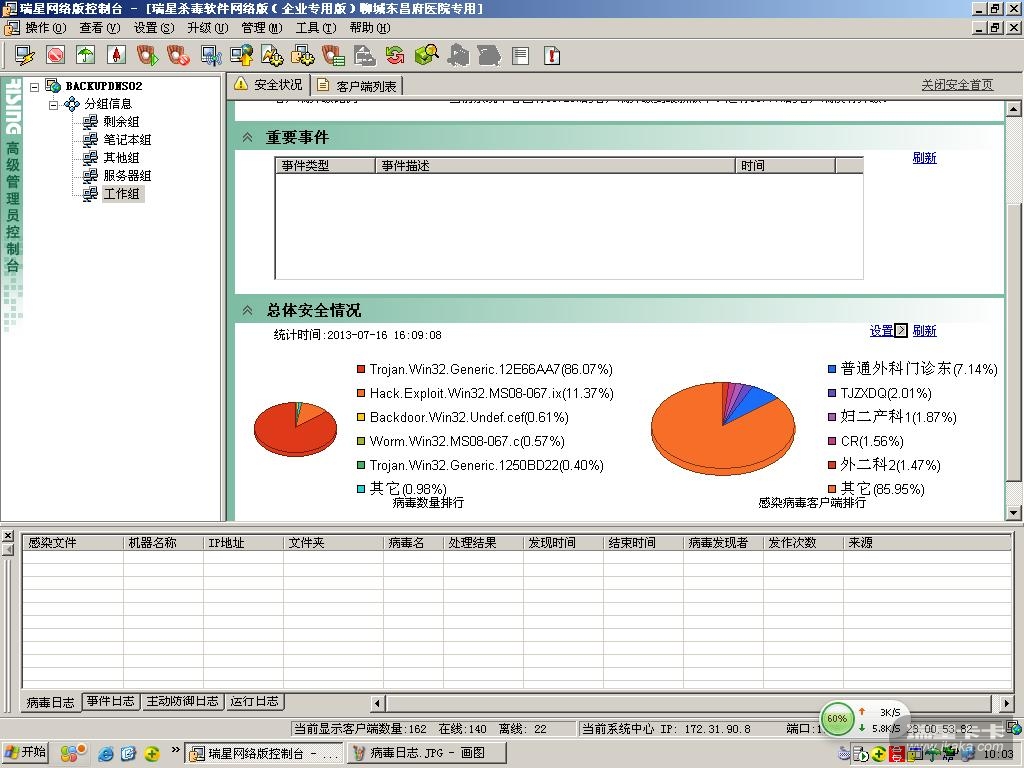
Task: Click the yellow warning icon on 安全状况 tab
Action: pyautogui.click(x=241, y=84)
